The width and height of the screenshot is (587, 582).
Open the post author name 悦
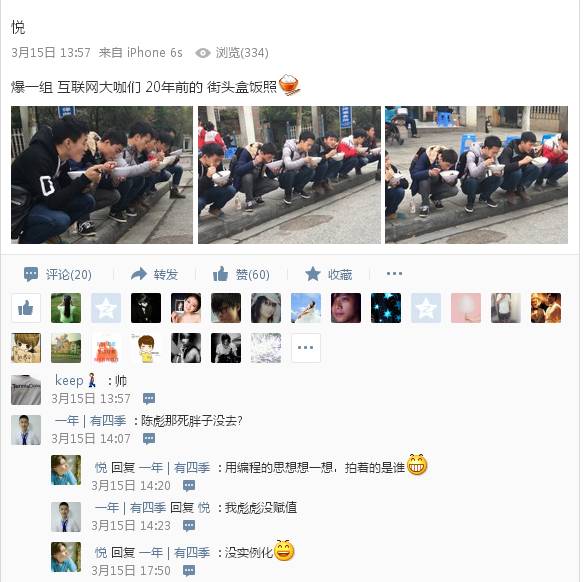point(18,27)
